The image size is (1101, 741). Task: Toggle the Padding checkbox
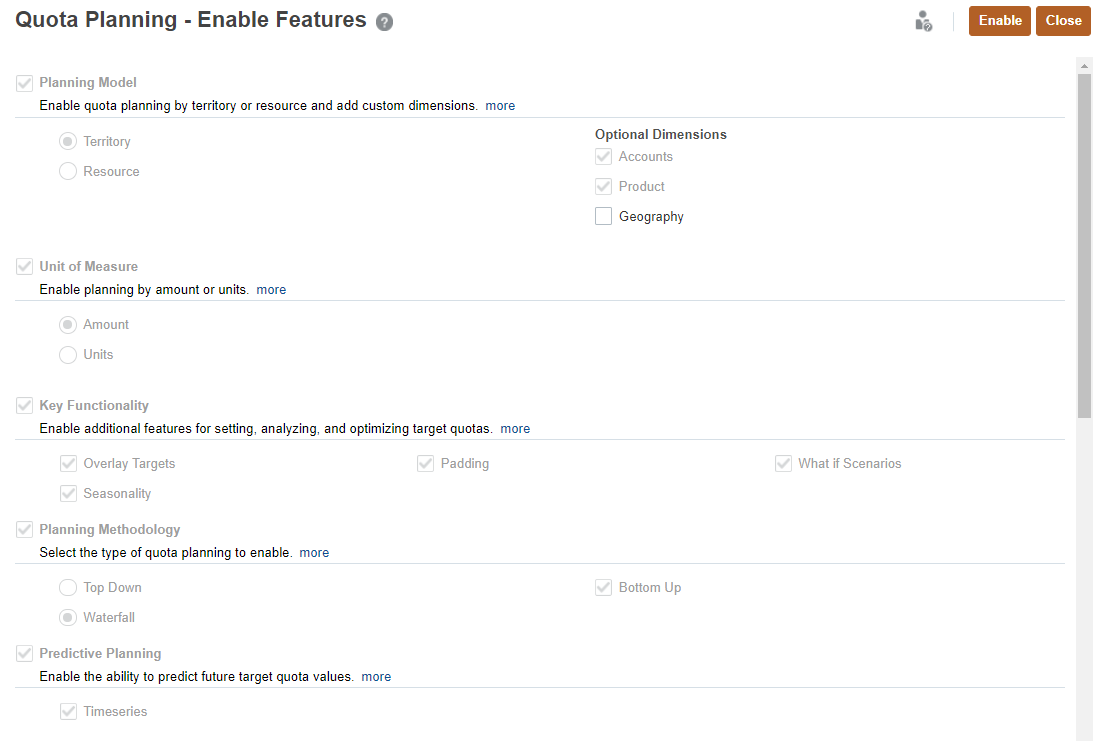(426, 463)
